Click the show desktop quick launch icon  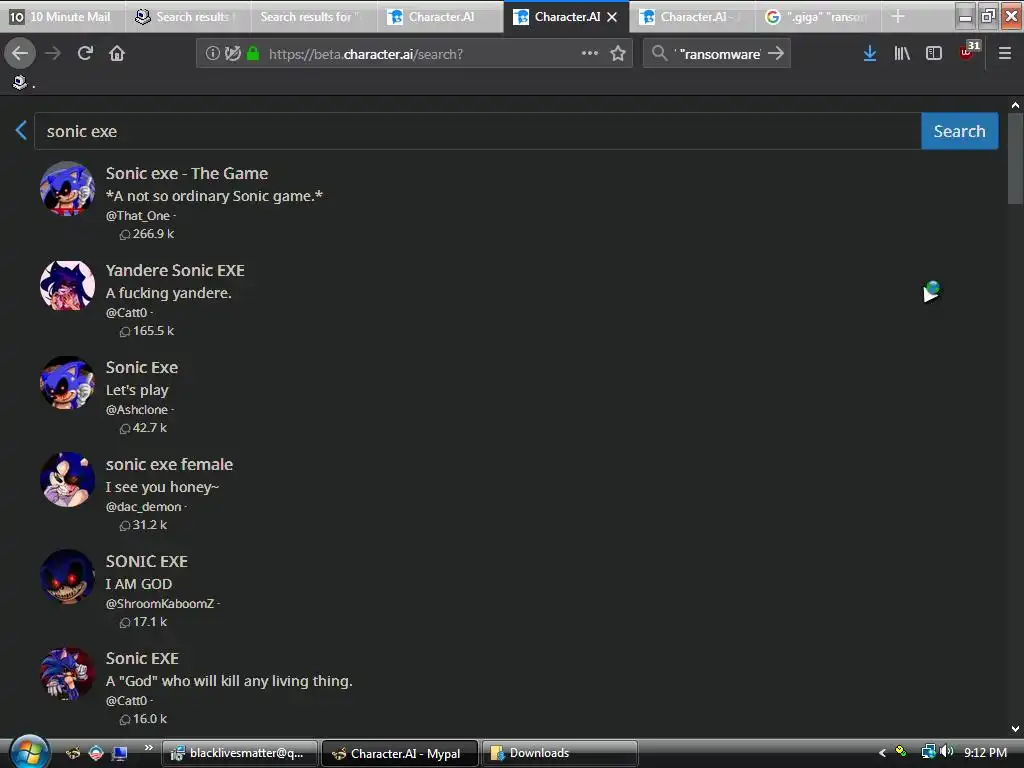coord(120,753)
